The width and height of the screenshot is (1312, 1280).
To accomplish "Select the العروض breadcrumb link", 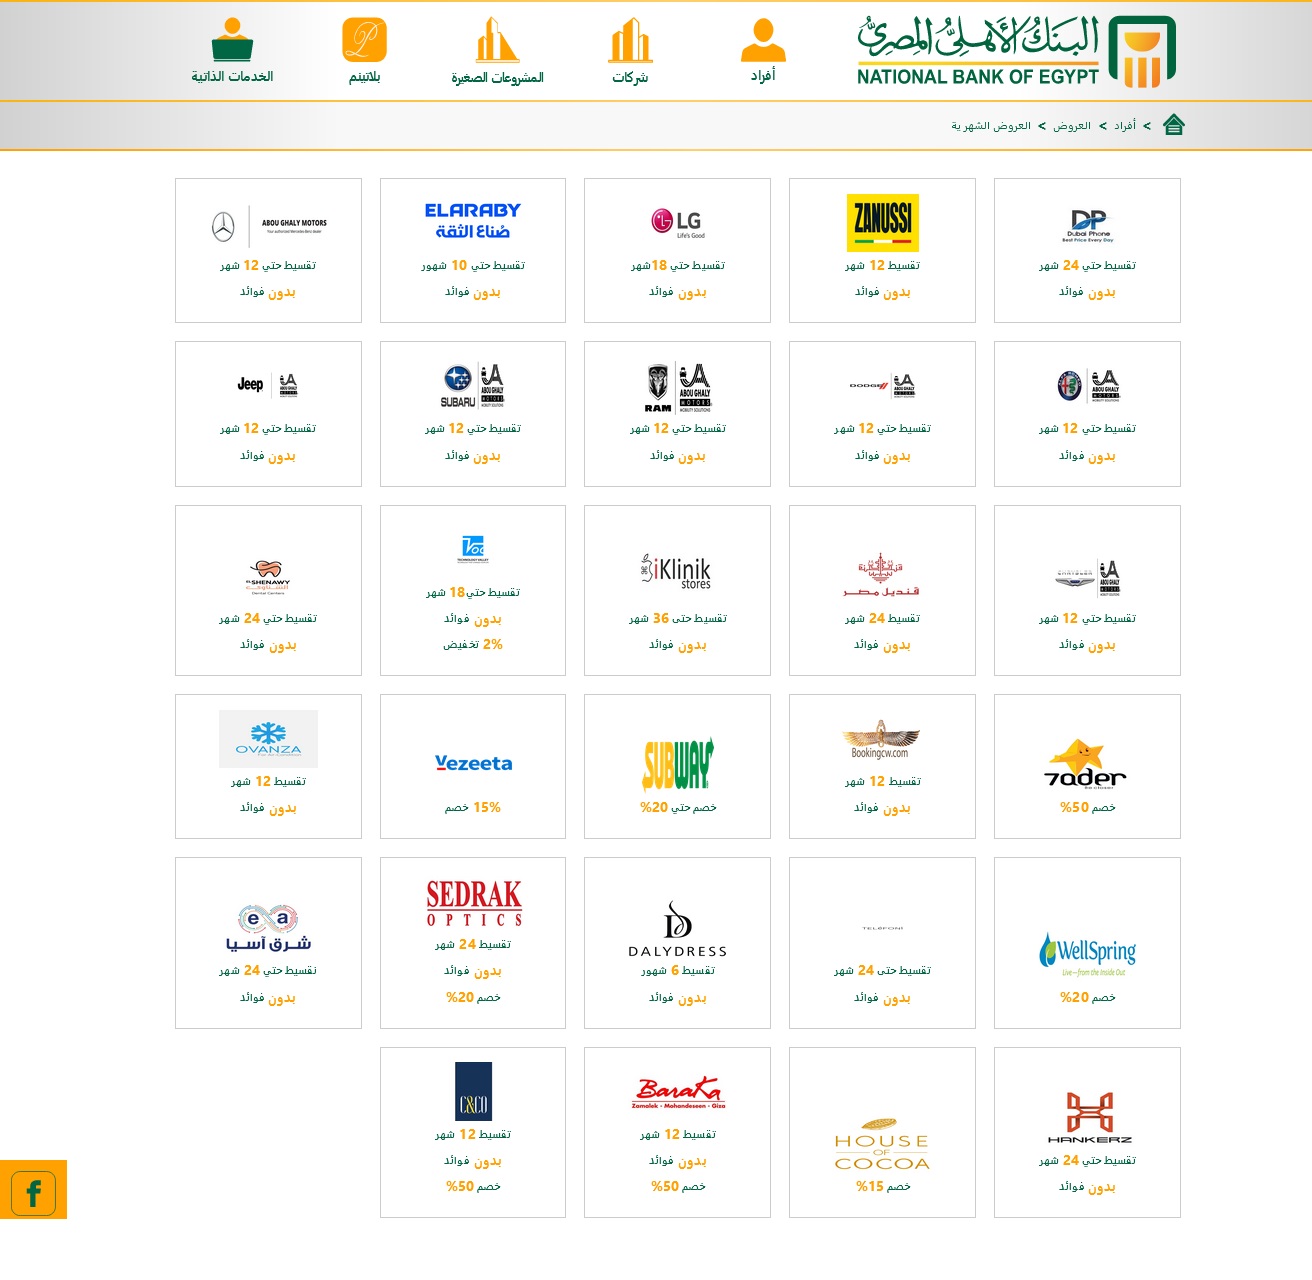I will coord(1072,126).
